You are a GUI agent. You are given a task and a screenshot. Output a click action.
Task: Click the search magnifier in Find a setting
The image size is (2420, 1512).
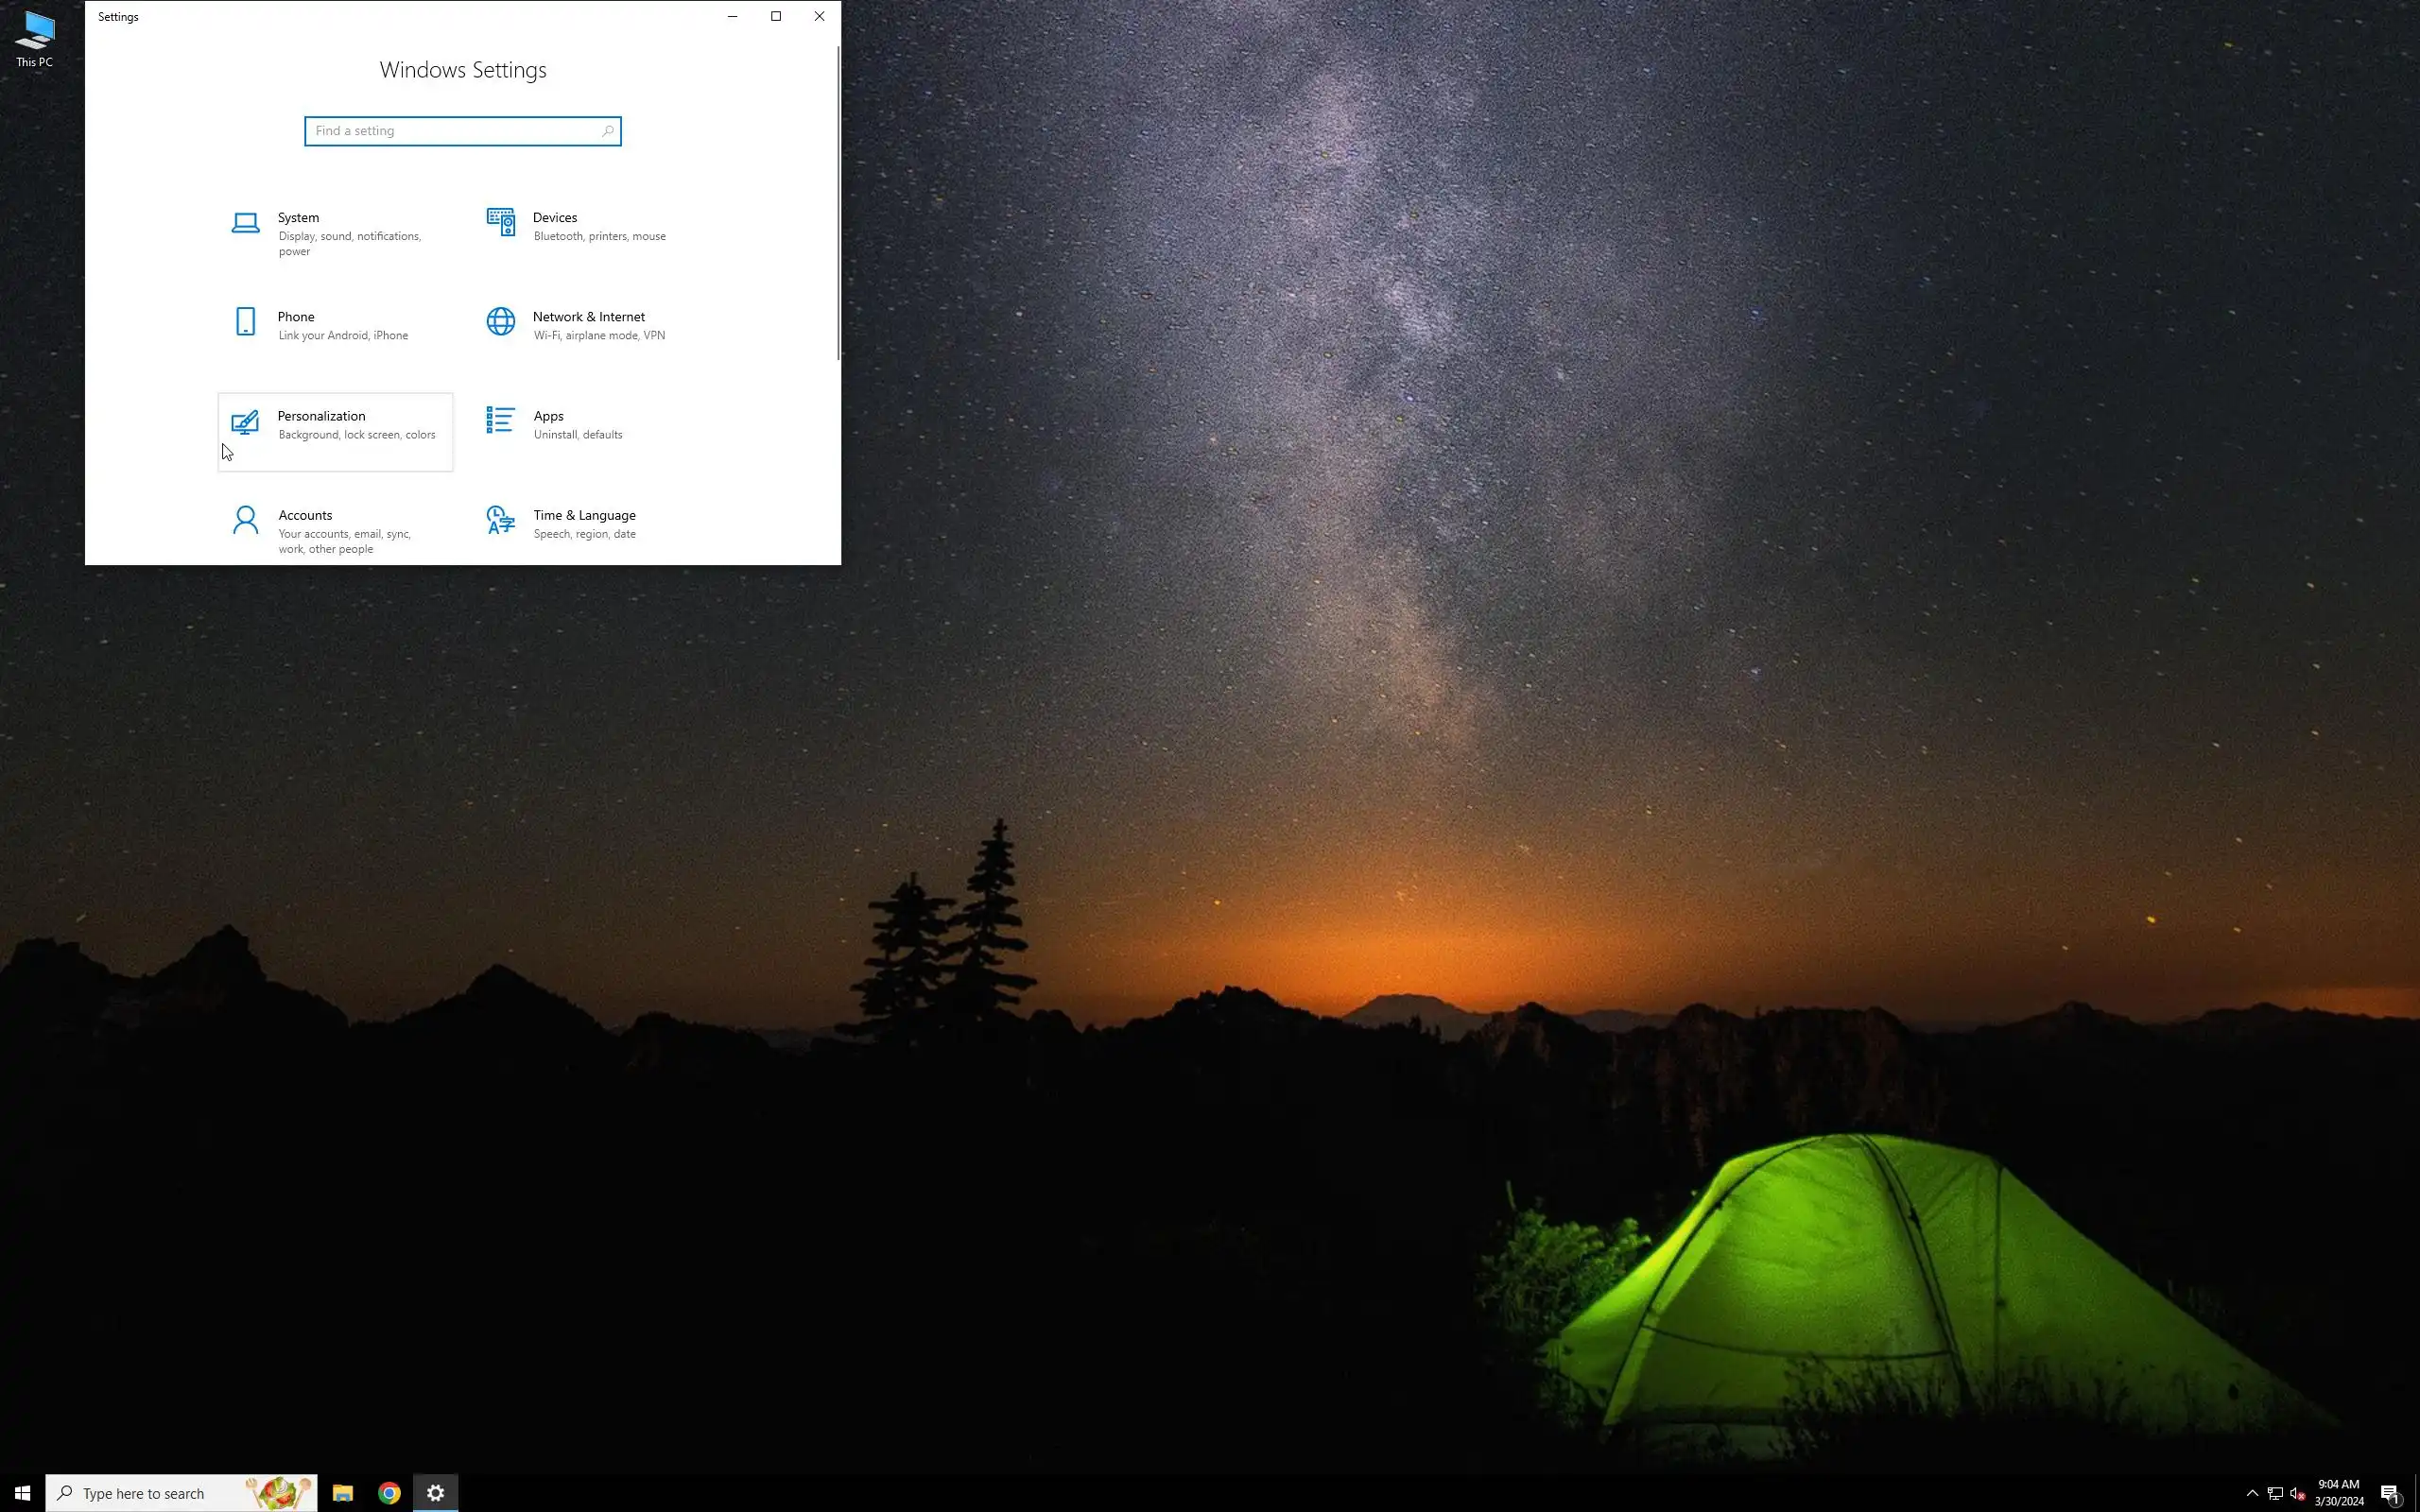607,131
